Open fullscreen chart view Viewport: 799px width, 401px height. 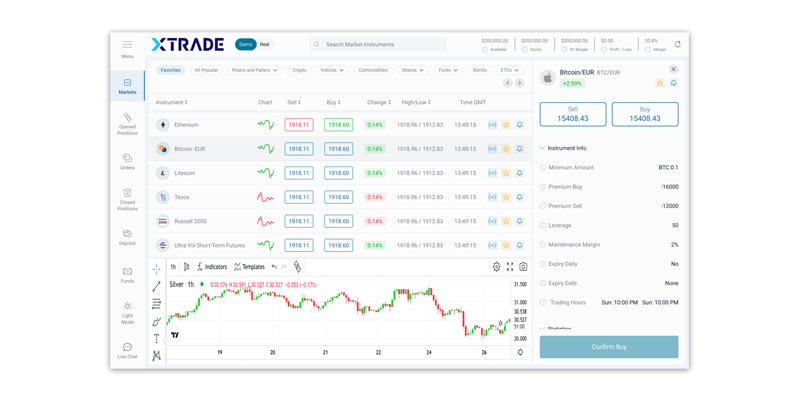(x=510, y=267)
